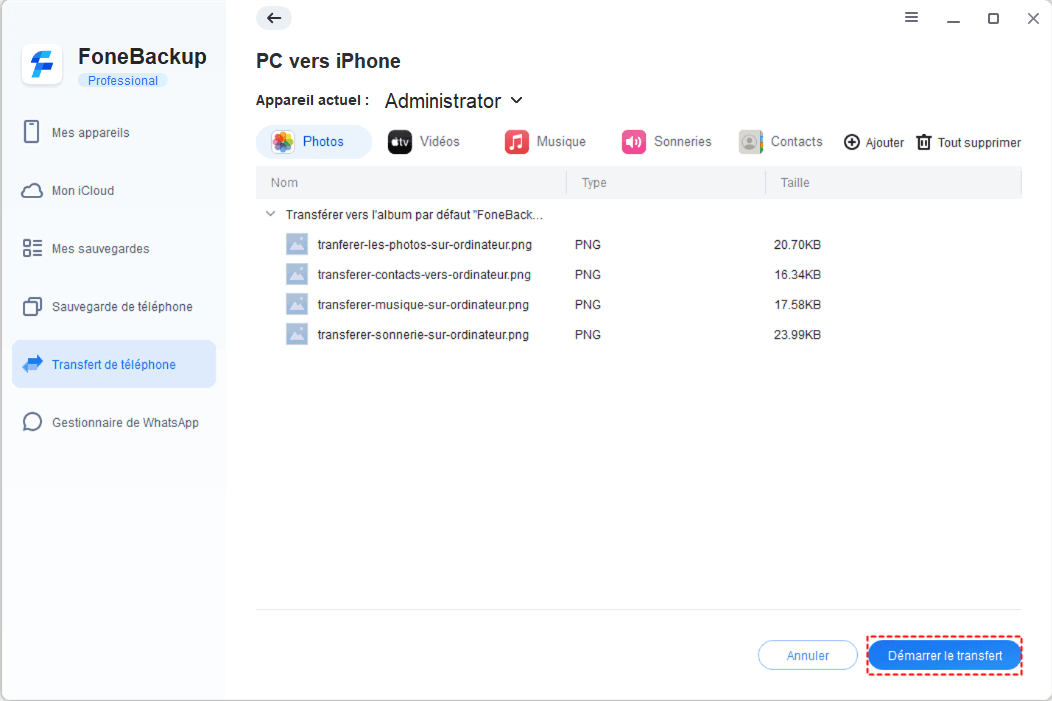This screenshot has width=1052, height=701.
Task: Click the pink Sonneries speaker icon
Action: pyautogui.click(x=633, y=142)
